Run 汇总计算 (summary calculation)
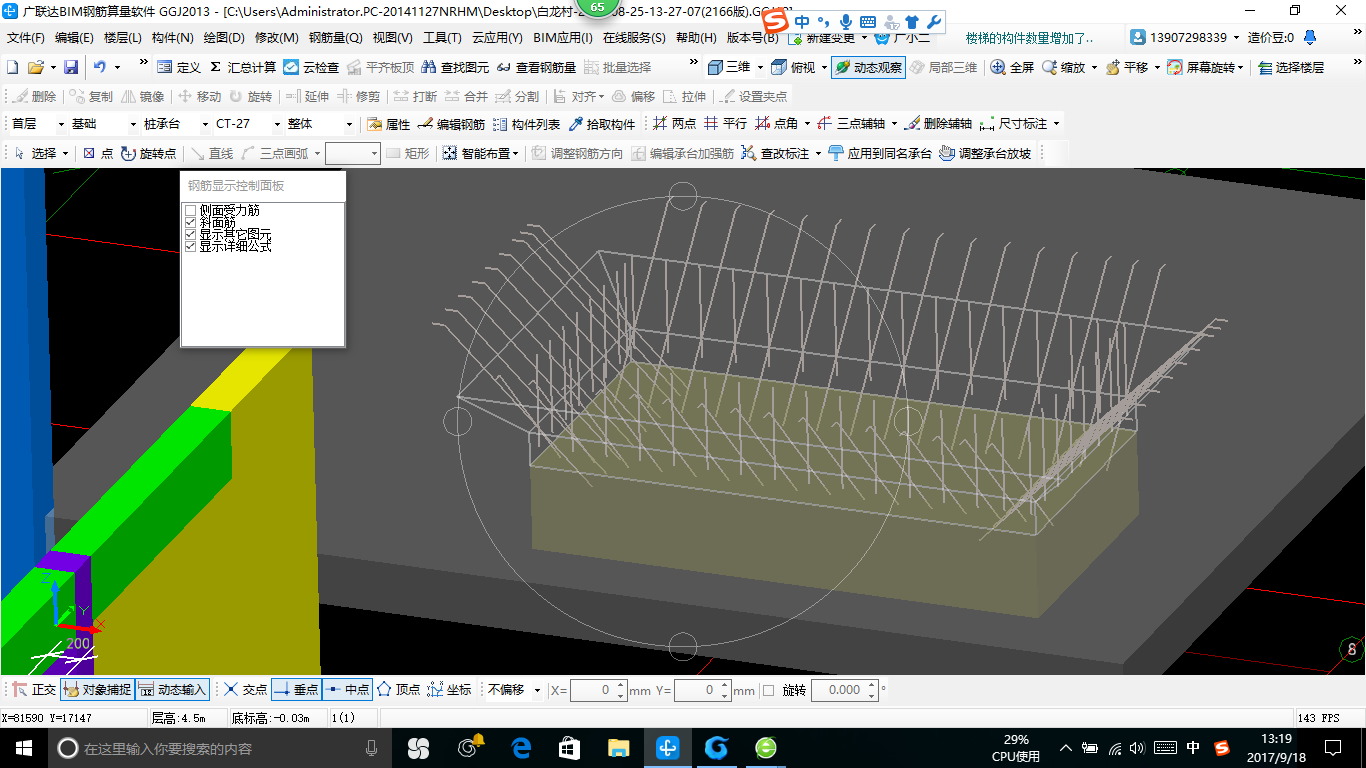 (x=243, y=67)
